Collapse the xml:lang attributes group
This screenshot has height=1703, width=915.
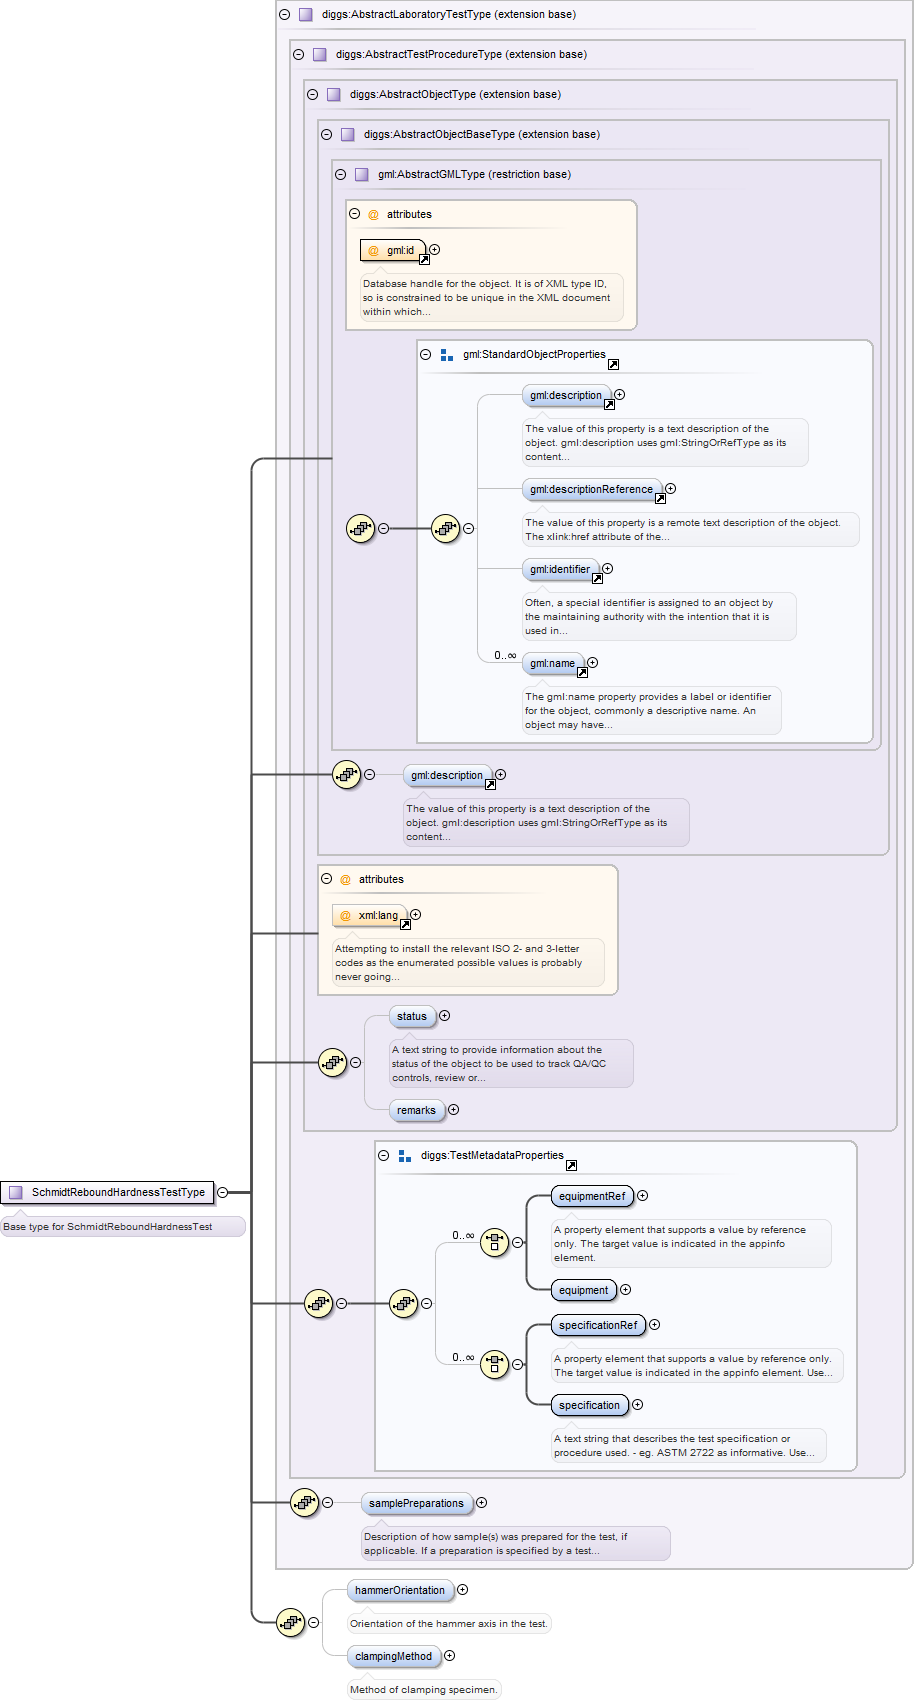tap(327, 879)
